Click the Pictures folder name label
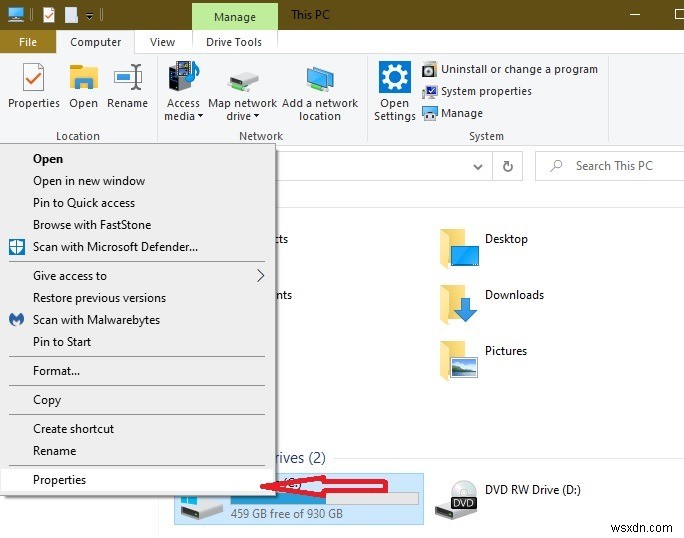 (506, 351)
